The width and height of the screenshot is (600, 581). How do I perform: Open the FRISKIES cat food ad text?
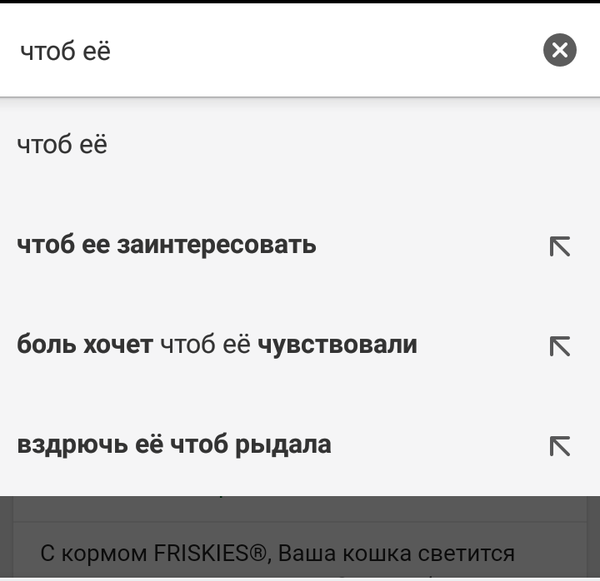pos(277,553)
